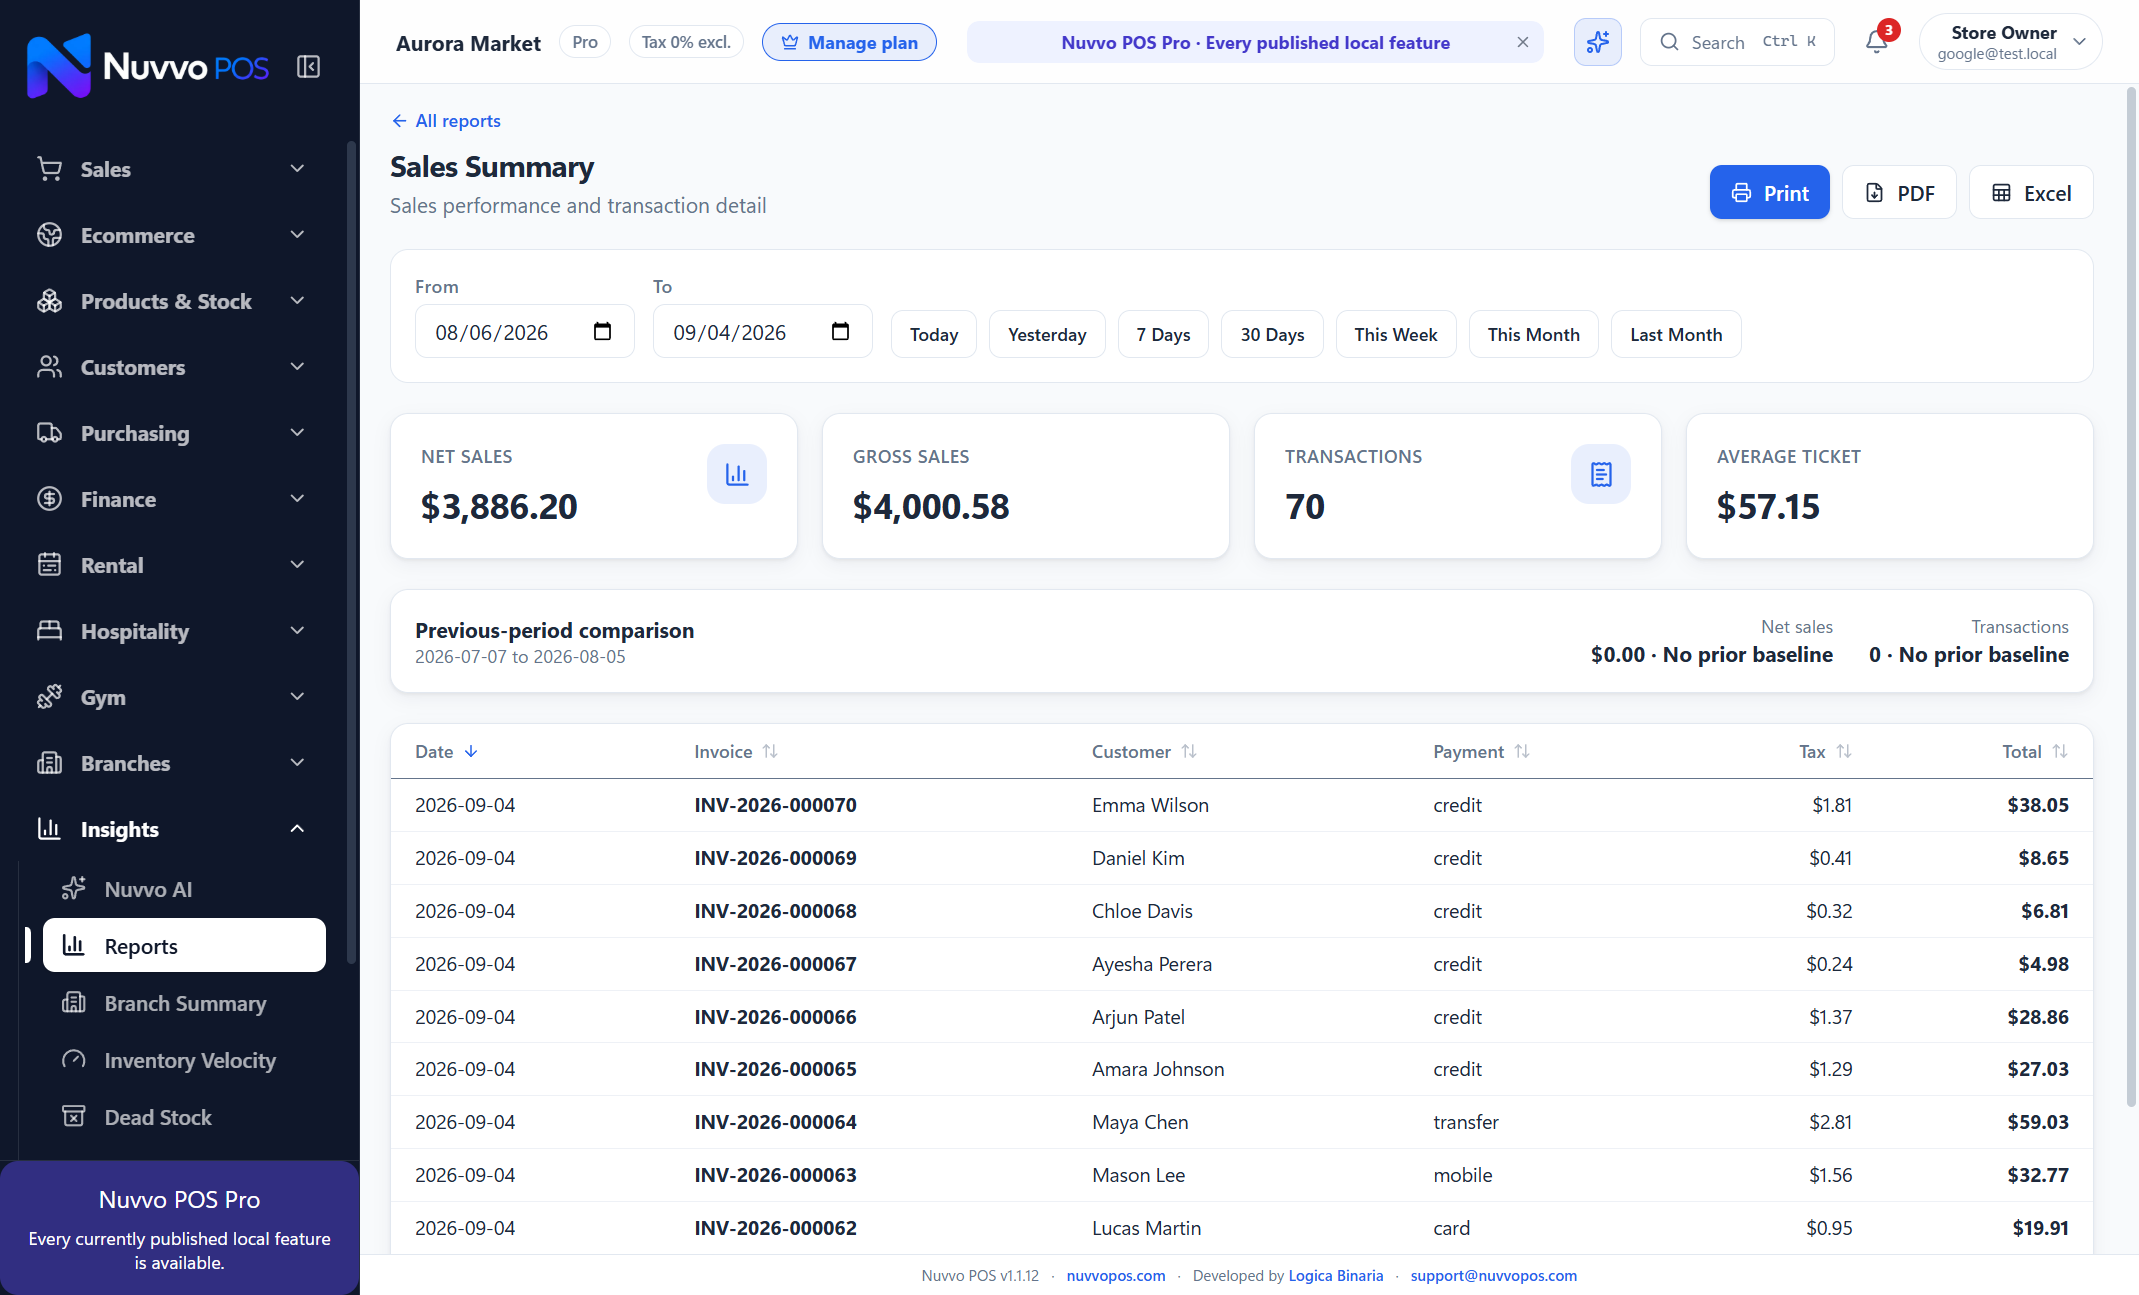Select the Last Month preset
Screen dimensions: 2139x1295
pos(1675,334)
